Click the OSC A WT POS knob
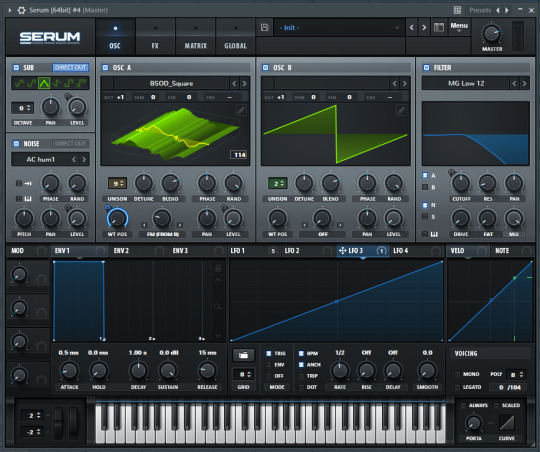Image resolution: width=540 pixels, height=452 pixels. click(117, 218)
